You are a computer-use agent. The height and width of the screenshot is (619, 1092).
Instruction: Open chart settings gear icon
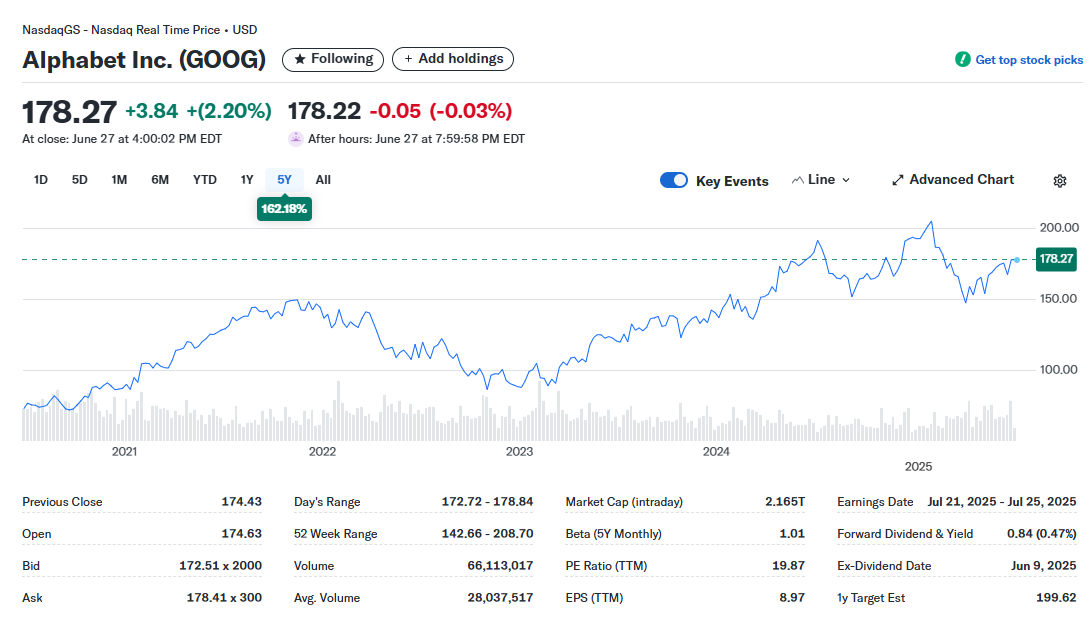point(1059,181)
